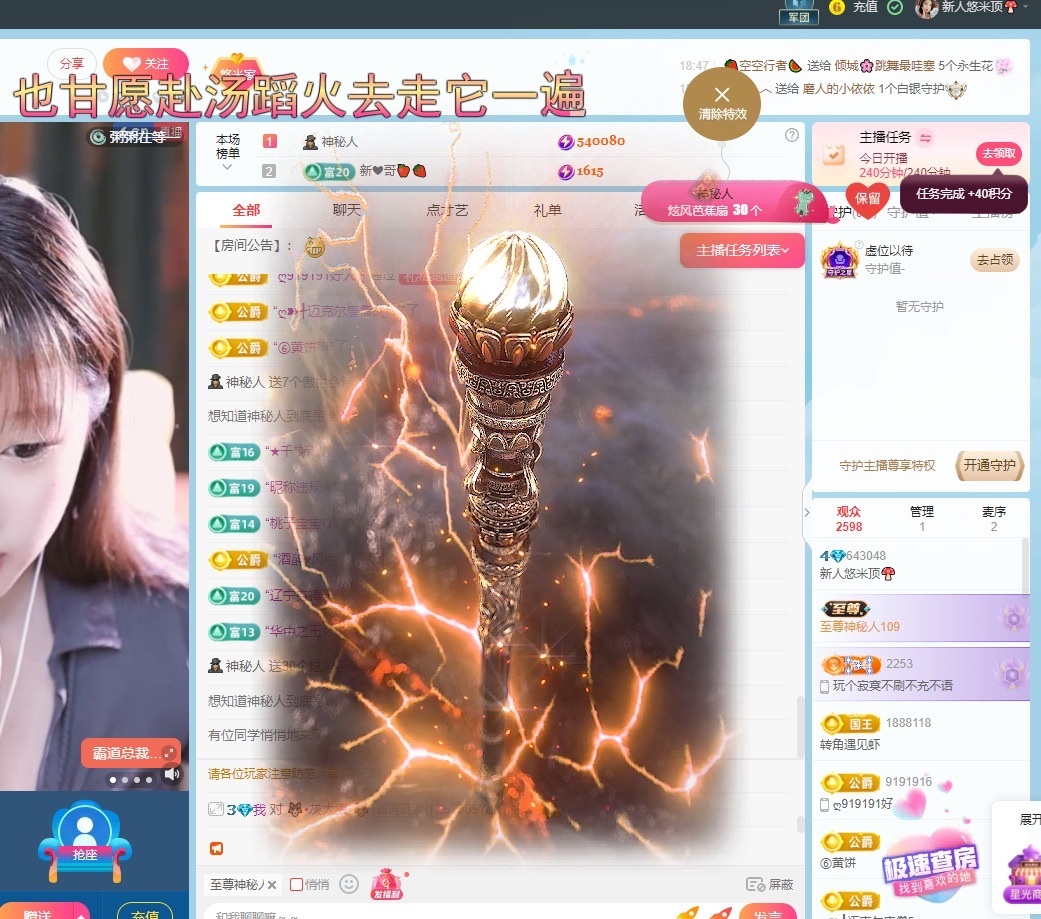Click the 守护主播尊享特权 text
This screenshot has height=919, width=1041.
pyautogui.click(x=887, y=466)
